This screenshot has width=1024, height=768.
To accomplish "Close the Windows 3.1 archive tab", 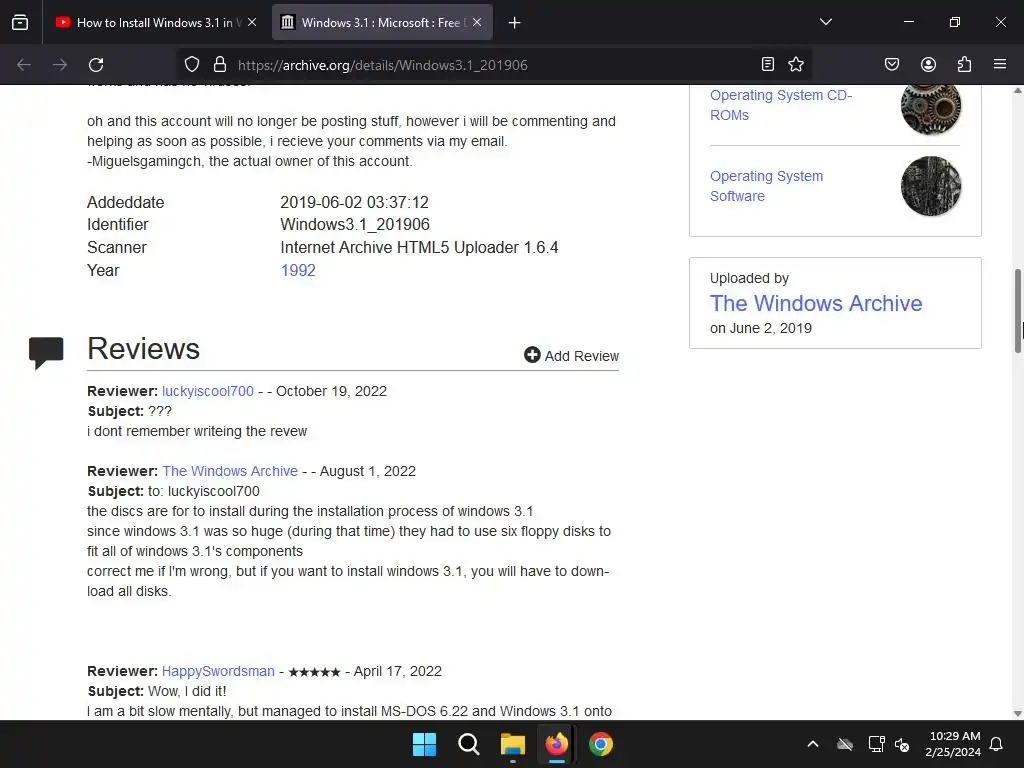I will 477,22.
